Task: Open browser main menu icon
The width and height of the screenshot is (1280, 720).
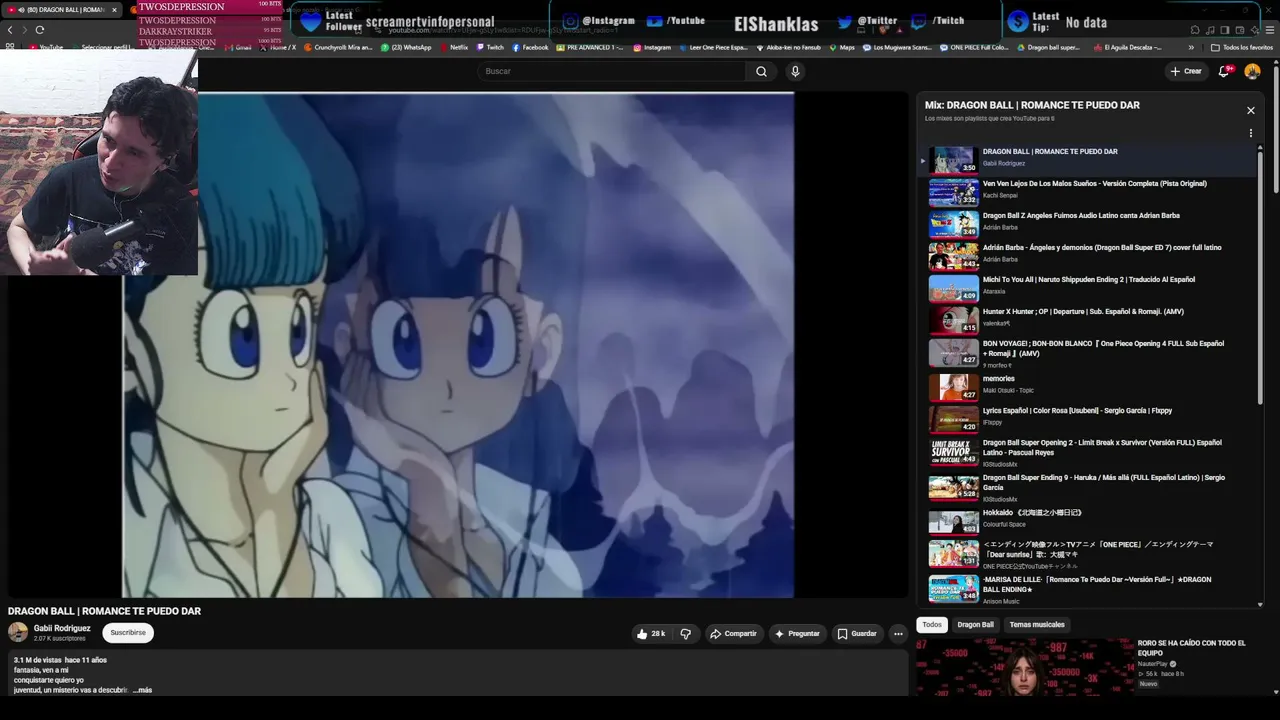Action: (1269, 30)
